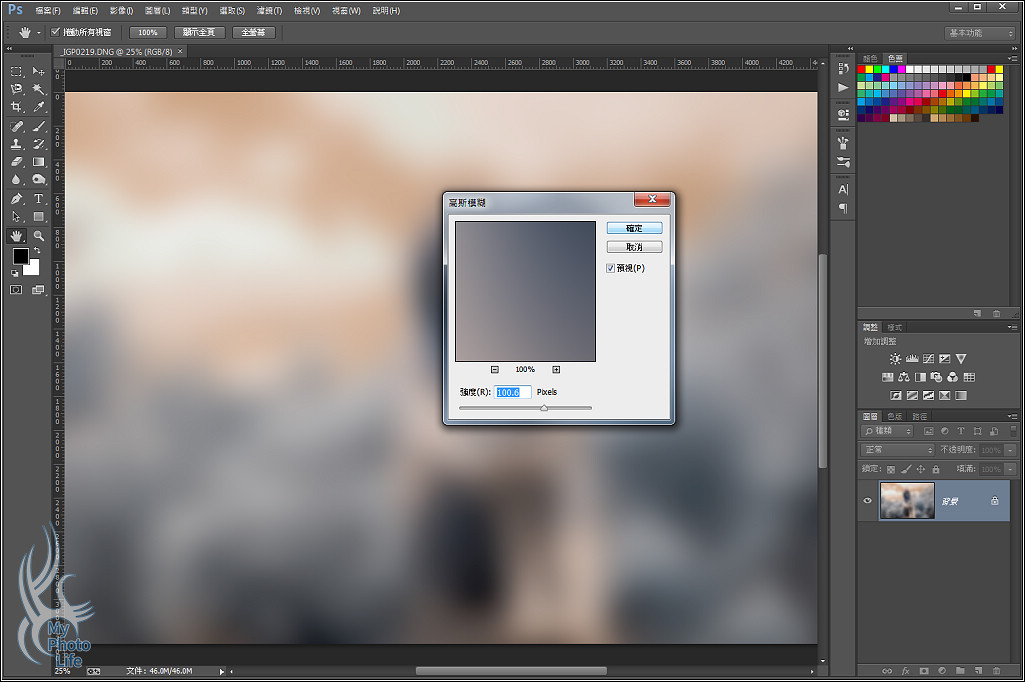1025x682 pixels.
Task: Pick the Pen tool from the toolbox
Action: coord(17,199)
